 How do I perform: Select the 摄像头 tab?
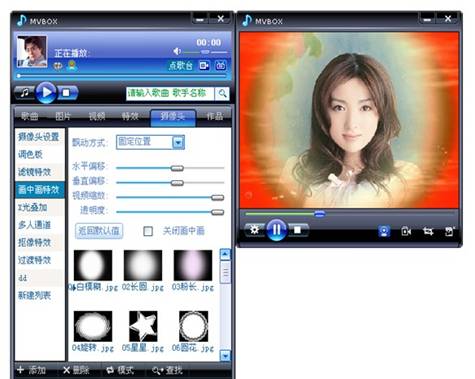[x=173, y=117]
